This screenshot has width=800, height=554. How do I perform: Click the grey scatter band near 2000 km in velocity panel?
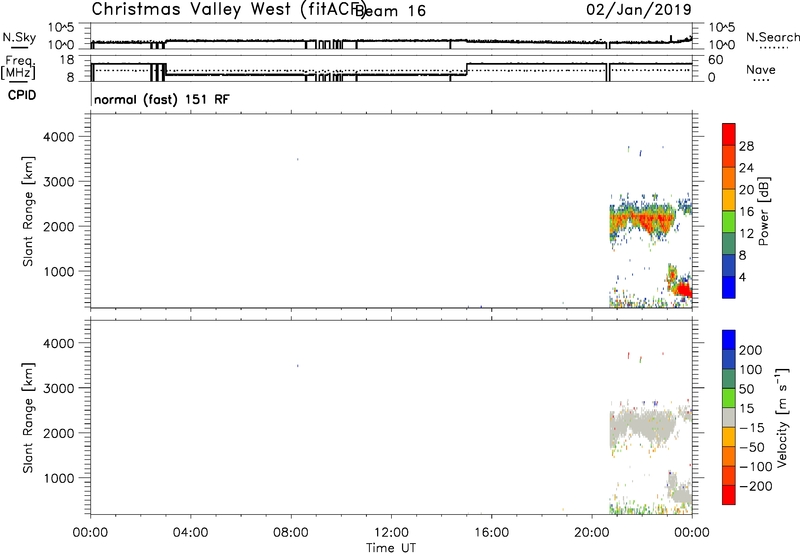click(x=643, y=425)
